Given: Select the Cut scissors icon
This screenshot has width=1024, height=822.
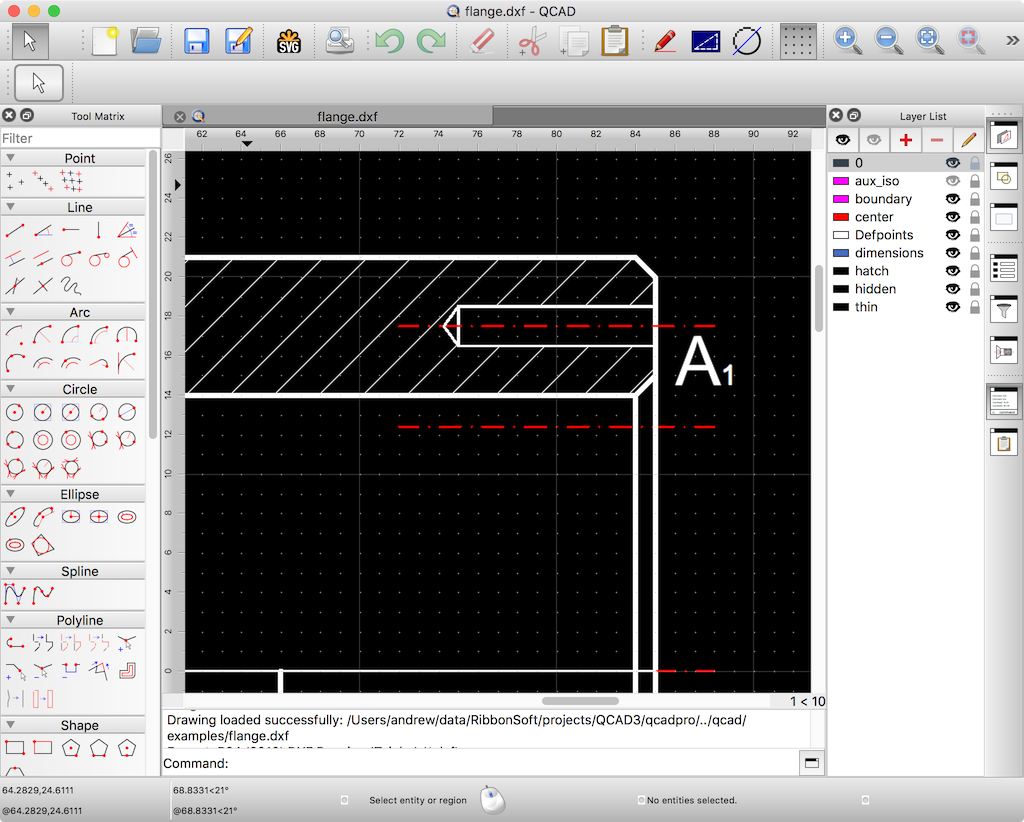Looking at the screenshot, I should click(x=531, y=41).
